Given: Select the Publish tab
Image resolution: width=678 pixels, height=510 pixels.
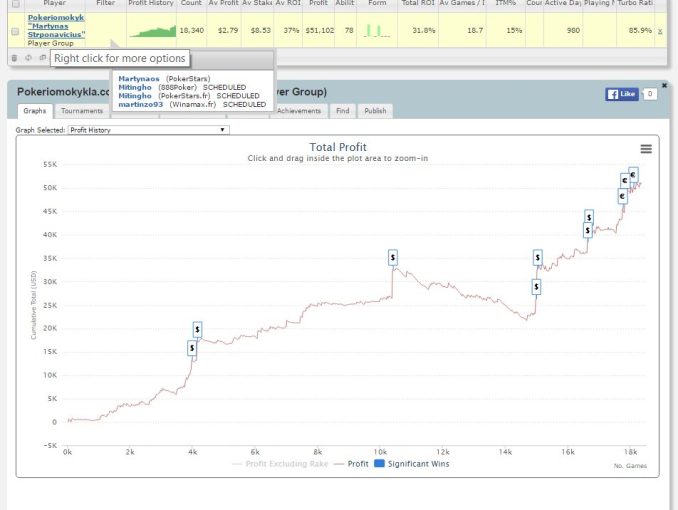Looking at the screenshot, I should [x=375, y=111].
